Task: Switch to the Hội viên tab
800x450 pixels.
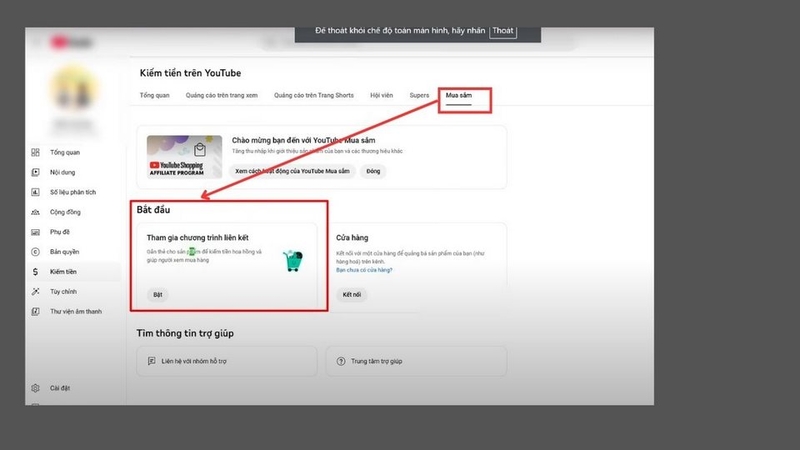Action: (x=382, y=95)
